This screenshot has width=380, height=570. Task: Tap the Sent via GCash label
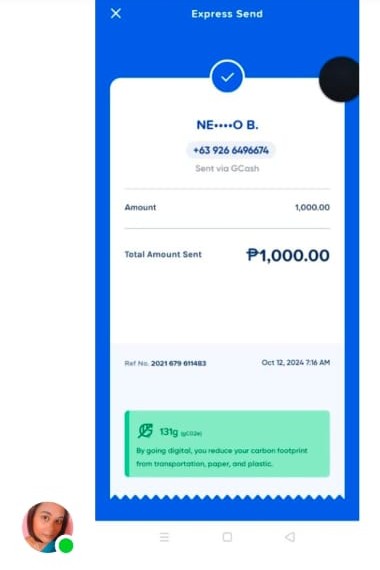227,168
